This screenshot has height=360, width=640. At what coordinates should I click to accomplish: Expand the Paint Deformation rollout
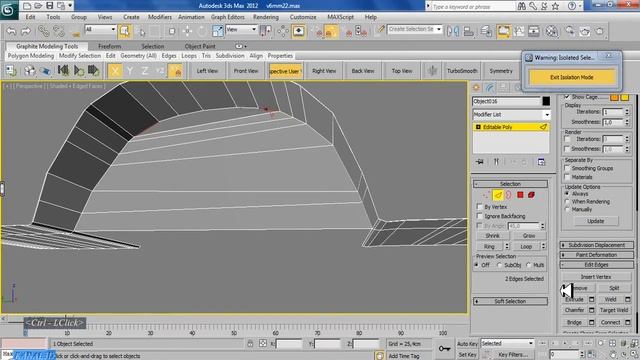point(596,255)
